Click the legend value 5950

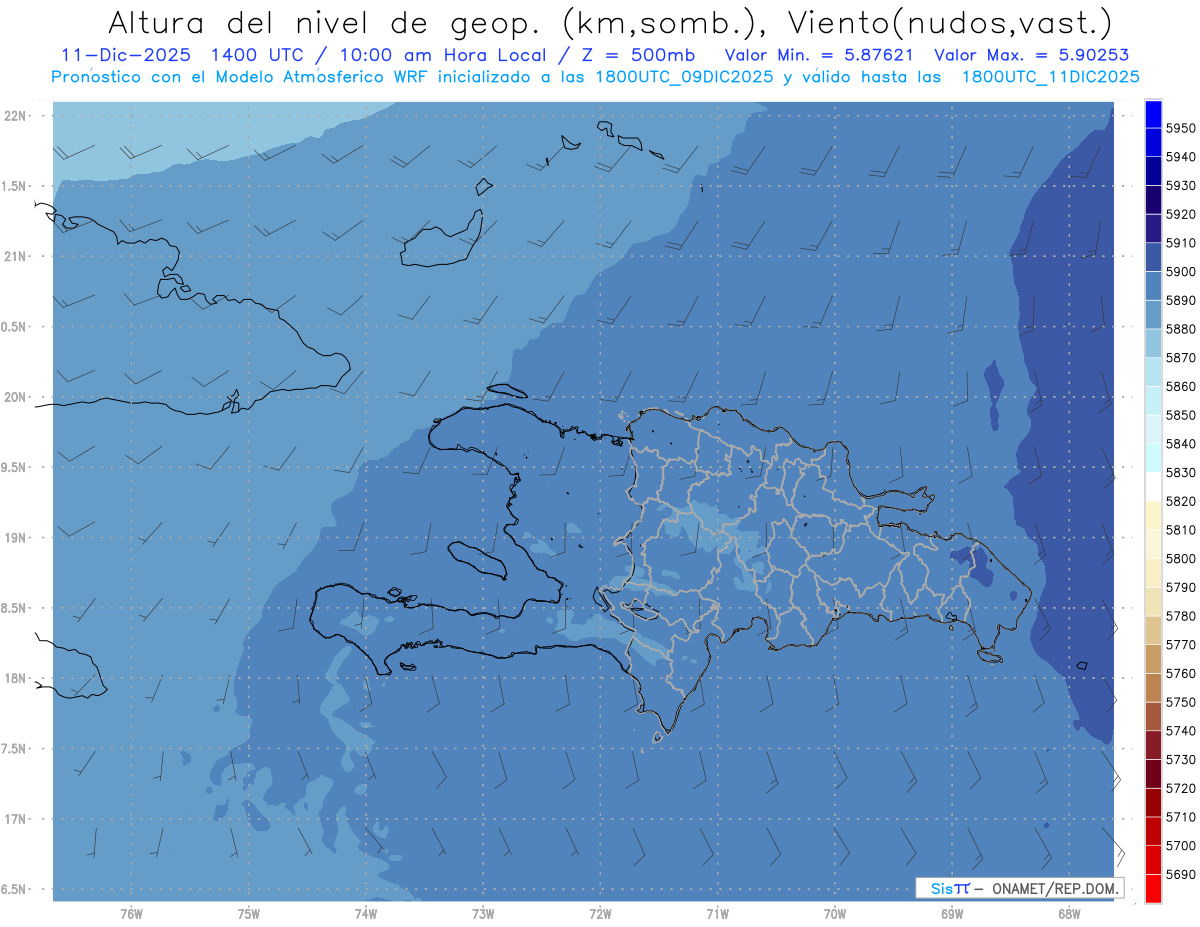click(1181, 128)
